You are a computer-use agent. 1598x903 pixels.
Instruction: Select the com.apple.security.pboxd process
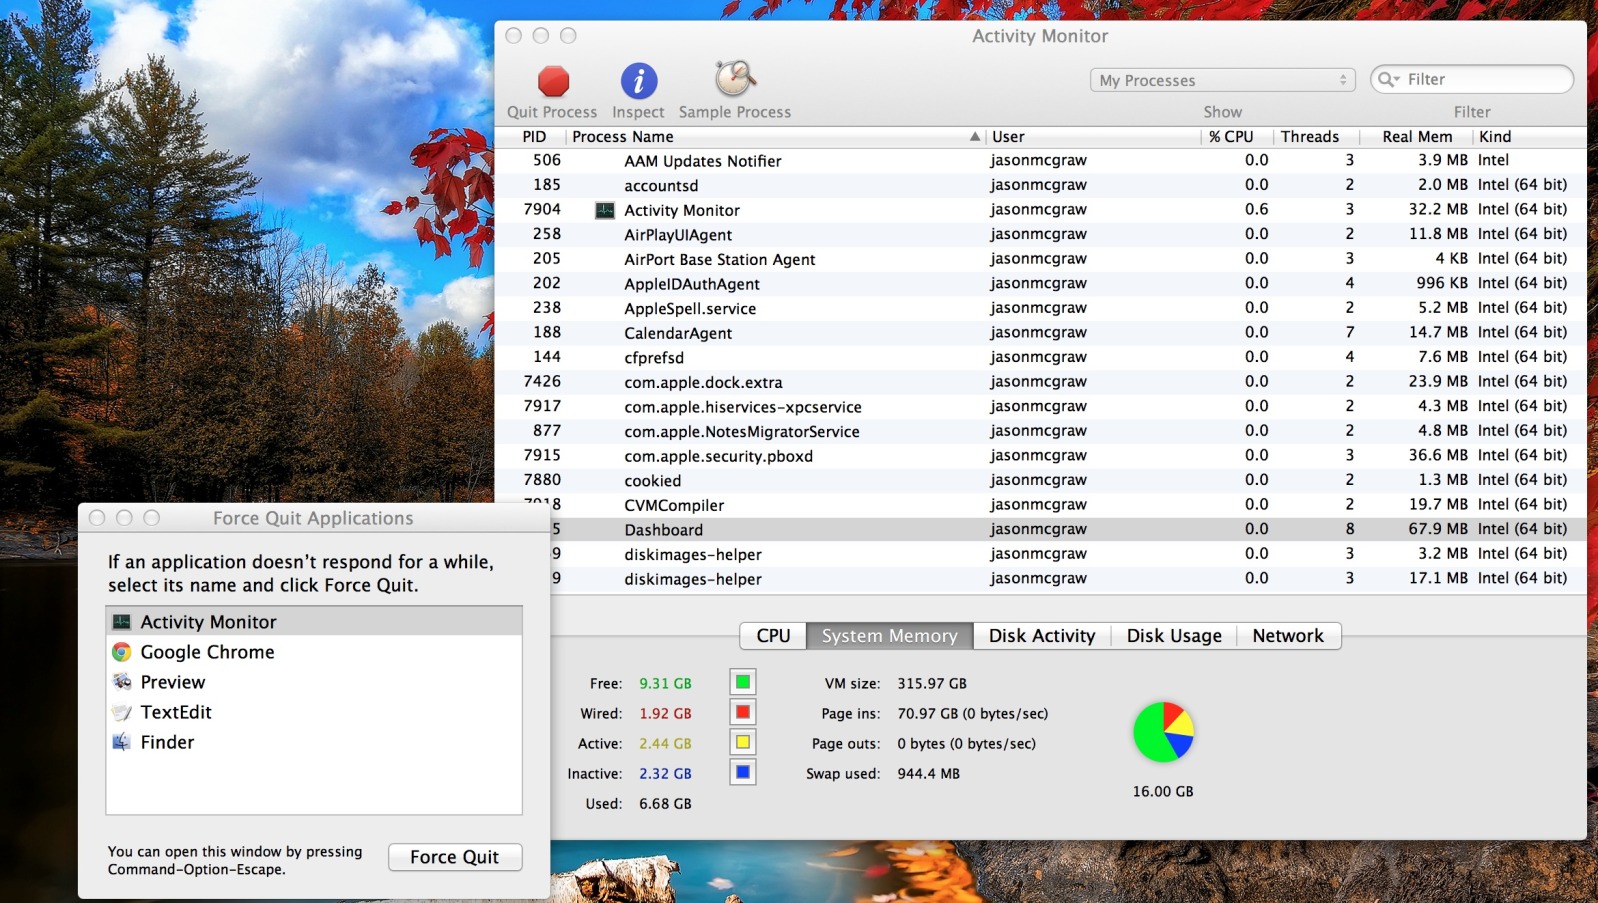(1040, 456)
